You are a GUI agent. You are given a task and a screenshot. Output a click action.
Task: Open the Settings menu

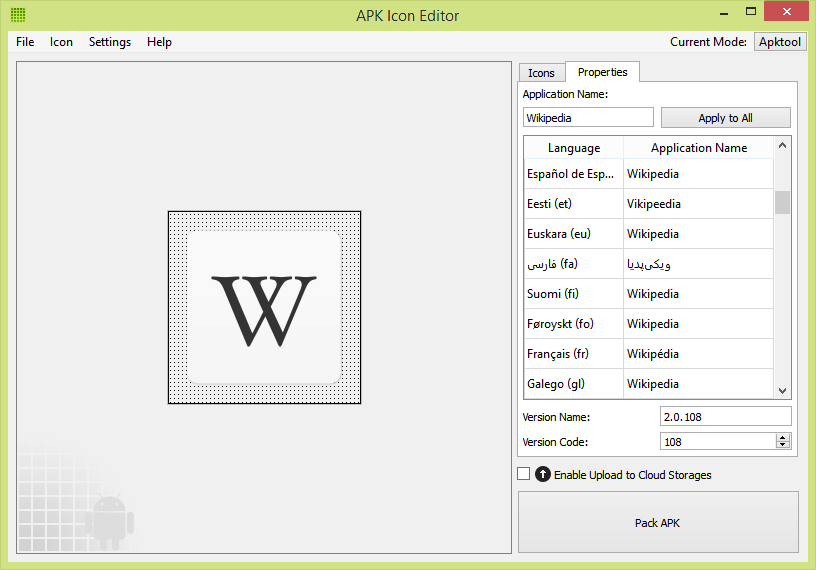[110, 42]
